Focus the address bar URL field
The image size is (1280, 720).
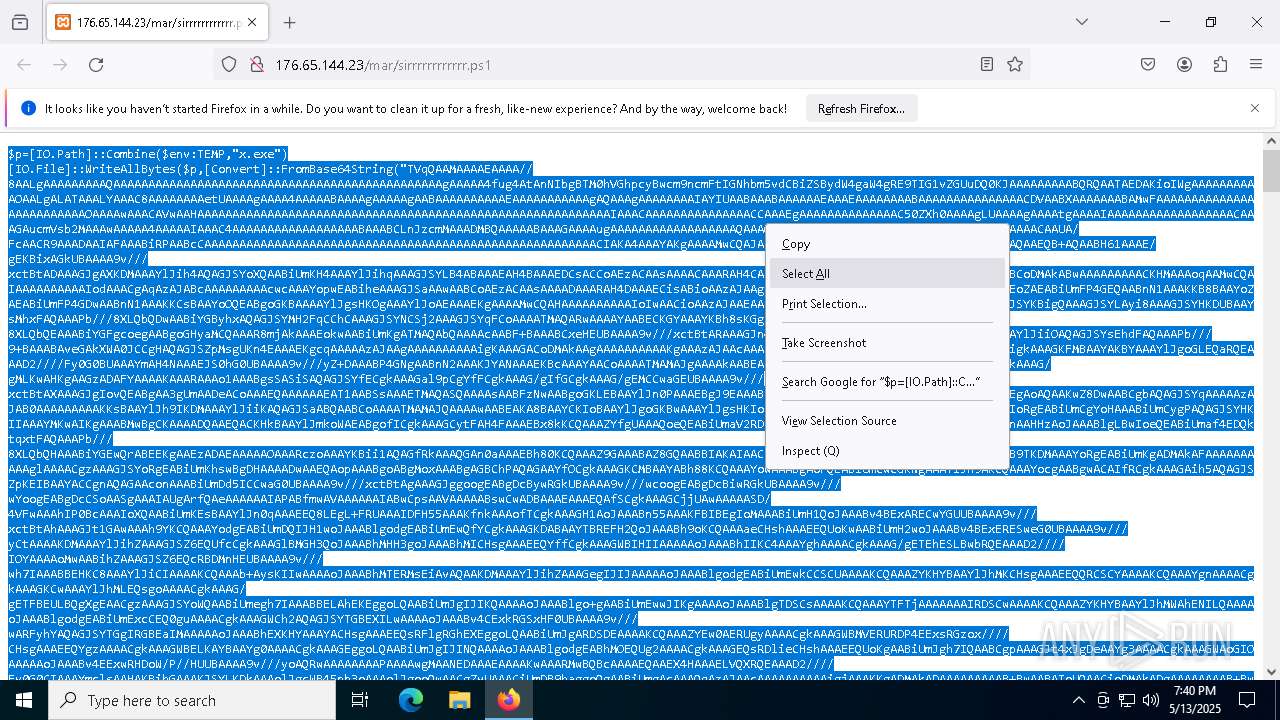(x=620, y=65)
